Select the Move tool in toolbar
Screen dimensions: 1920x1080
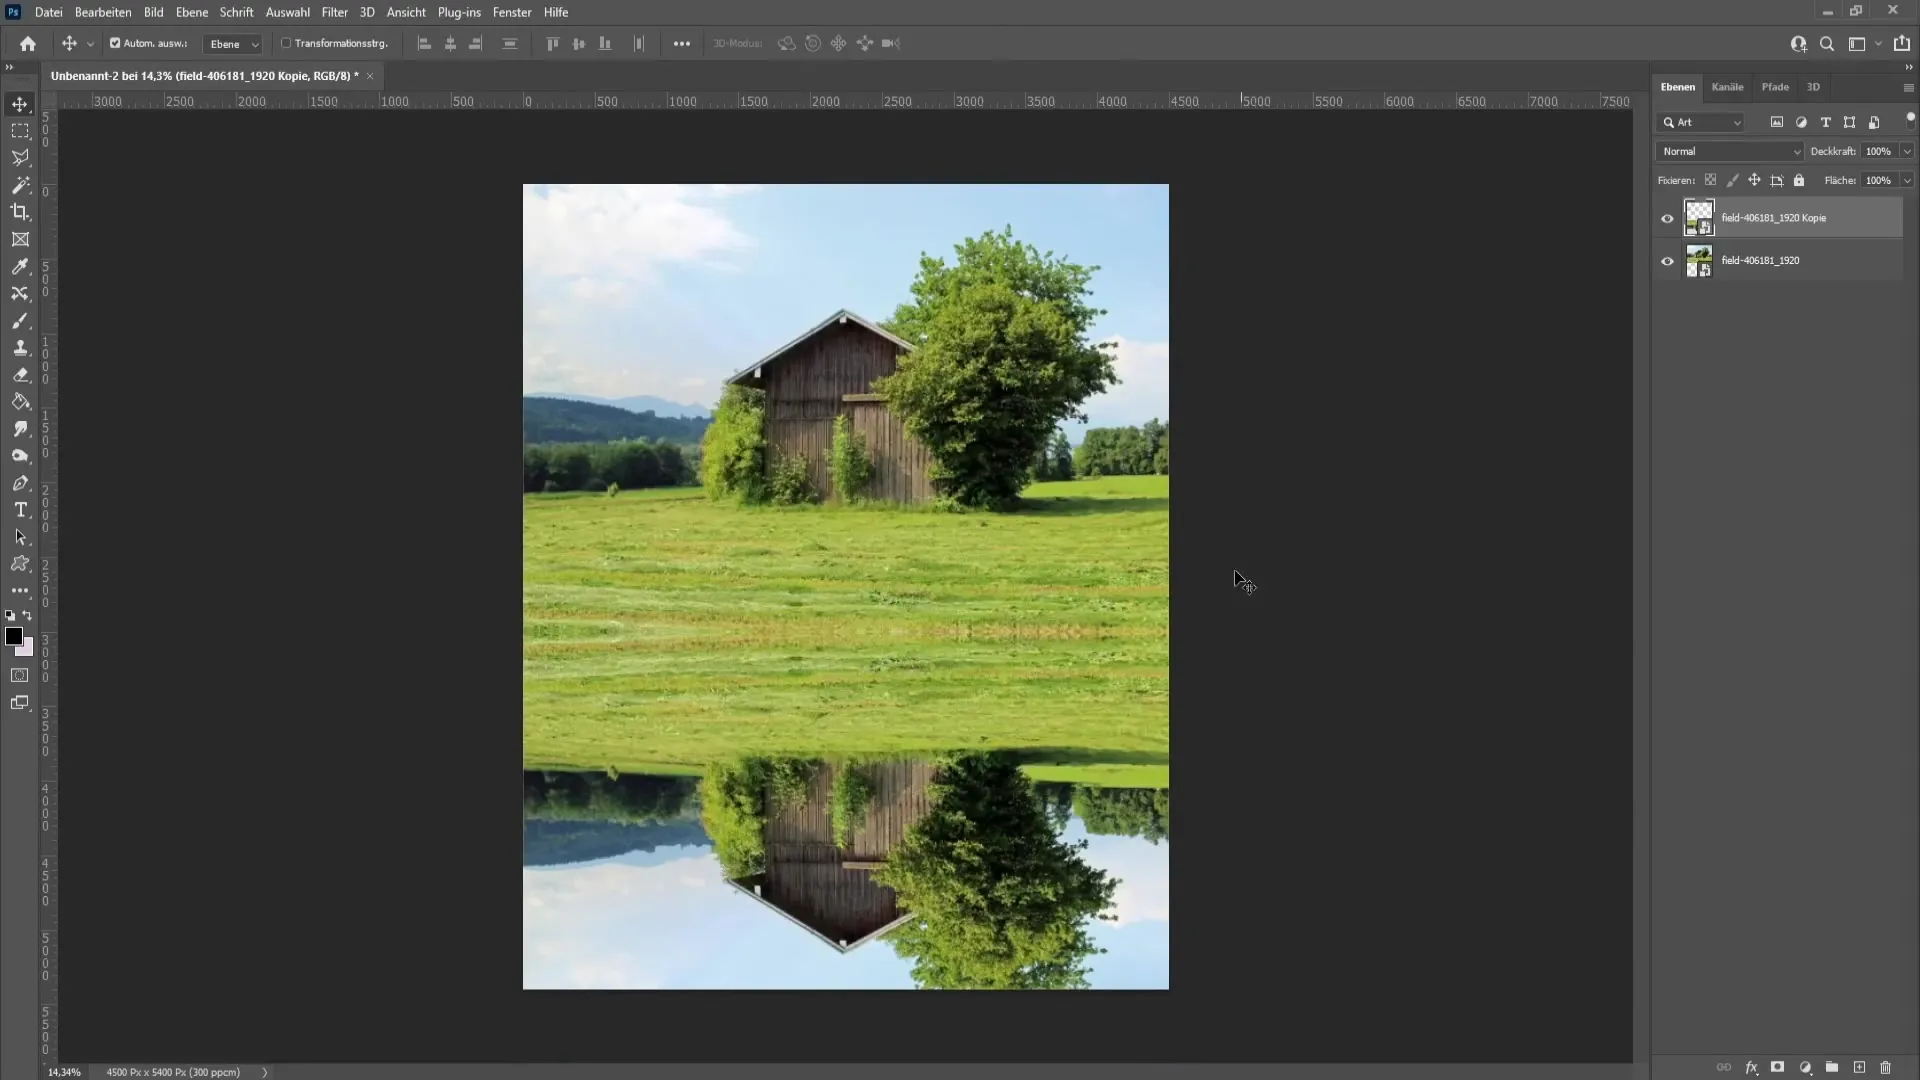pyautogui.click(x=20, y=102)
